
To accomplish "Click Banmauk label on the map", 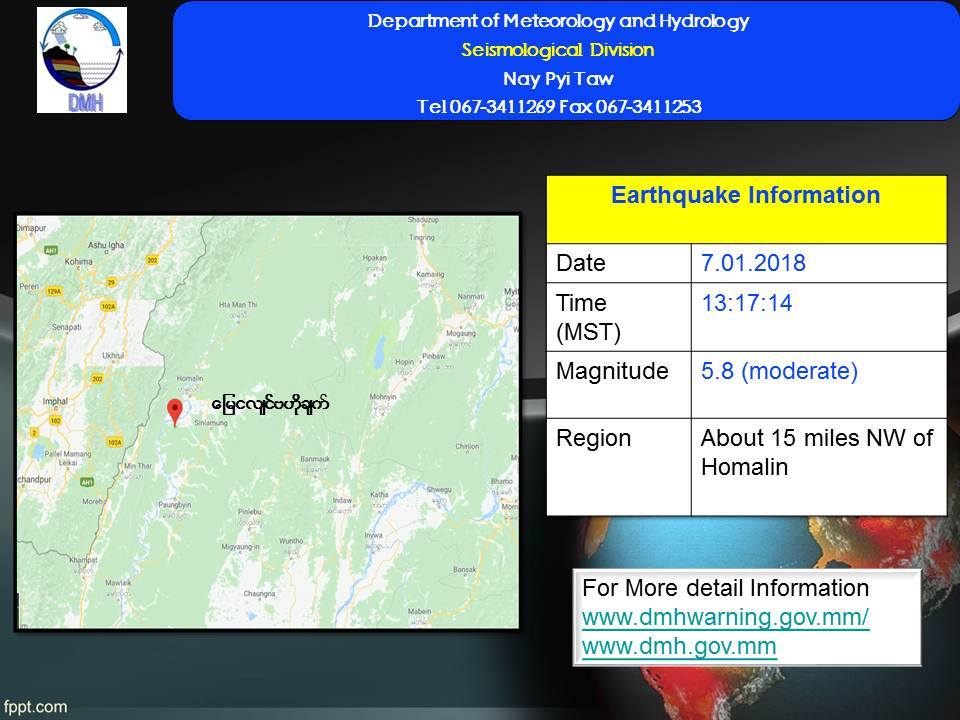I will pyautogui.click(x=315, y=459).
